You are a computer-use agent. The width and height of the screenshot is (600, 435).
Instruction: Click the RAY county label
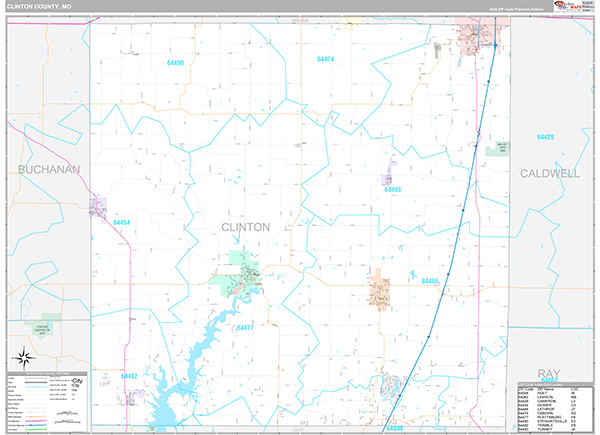point(549,373)
